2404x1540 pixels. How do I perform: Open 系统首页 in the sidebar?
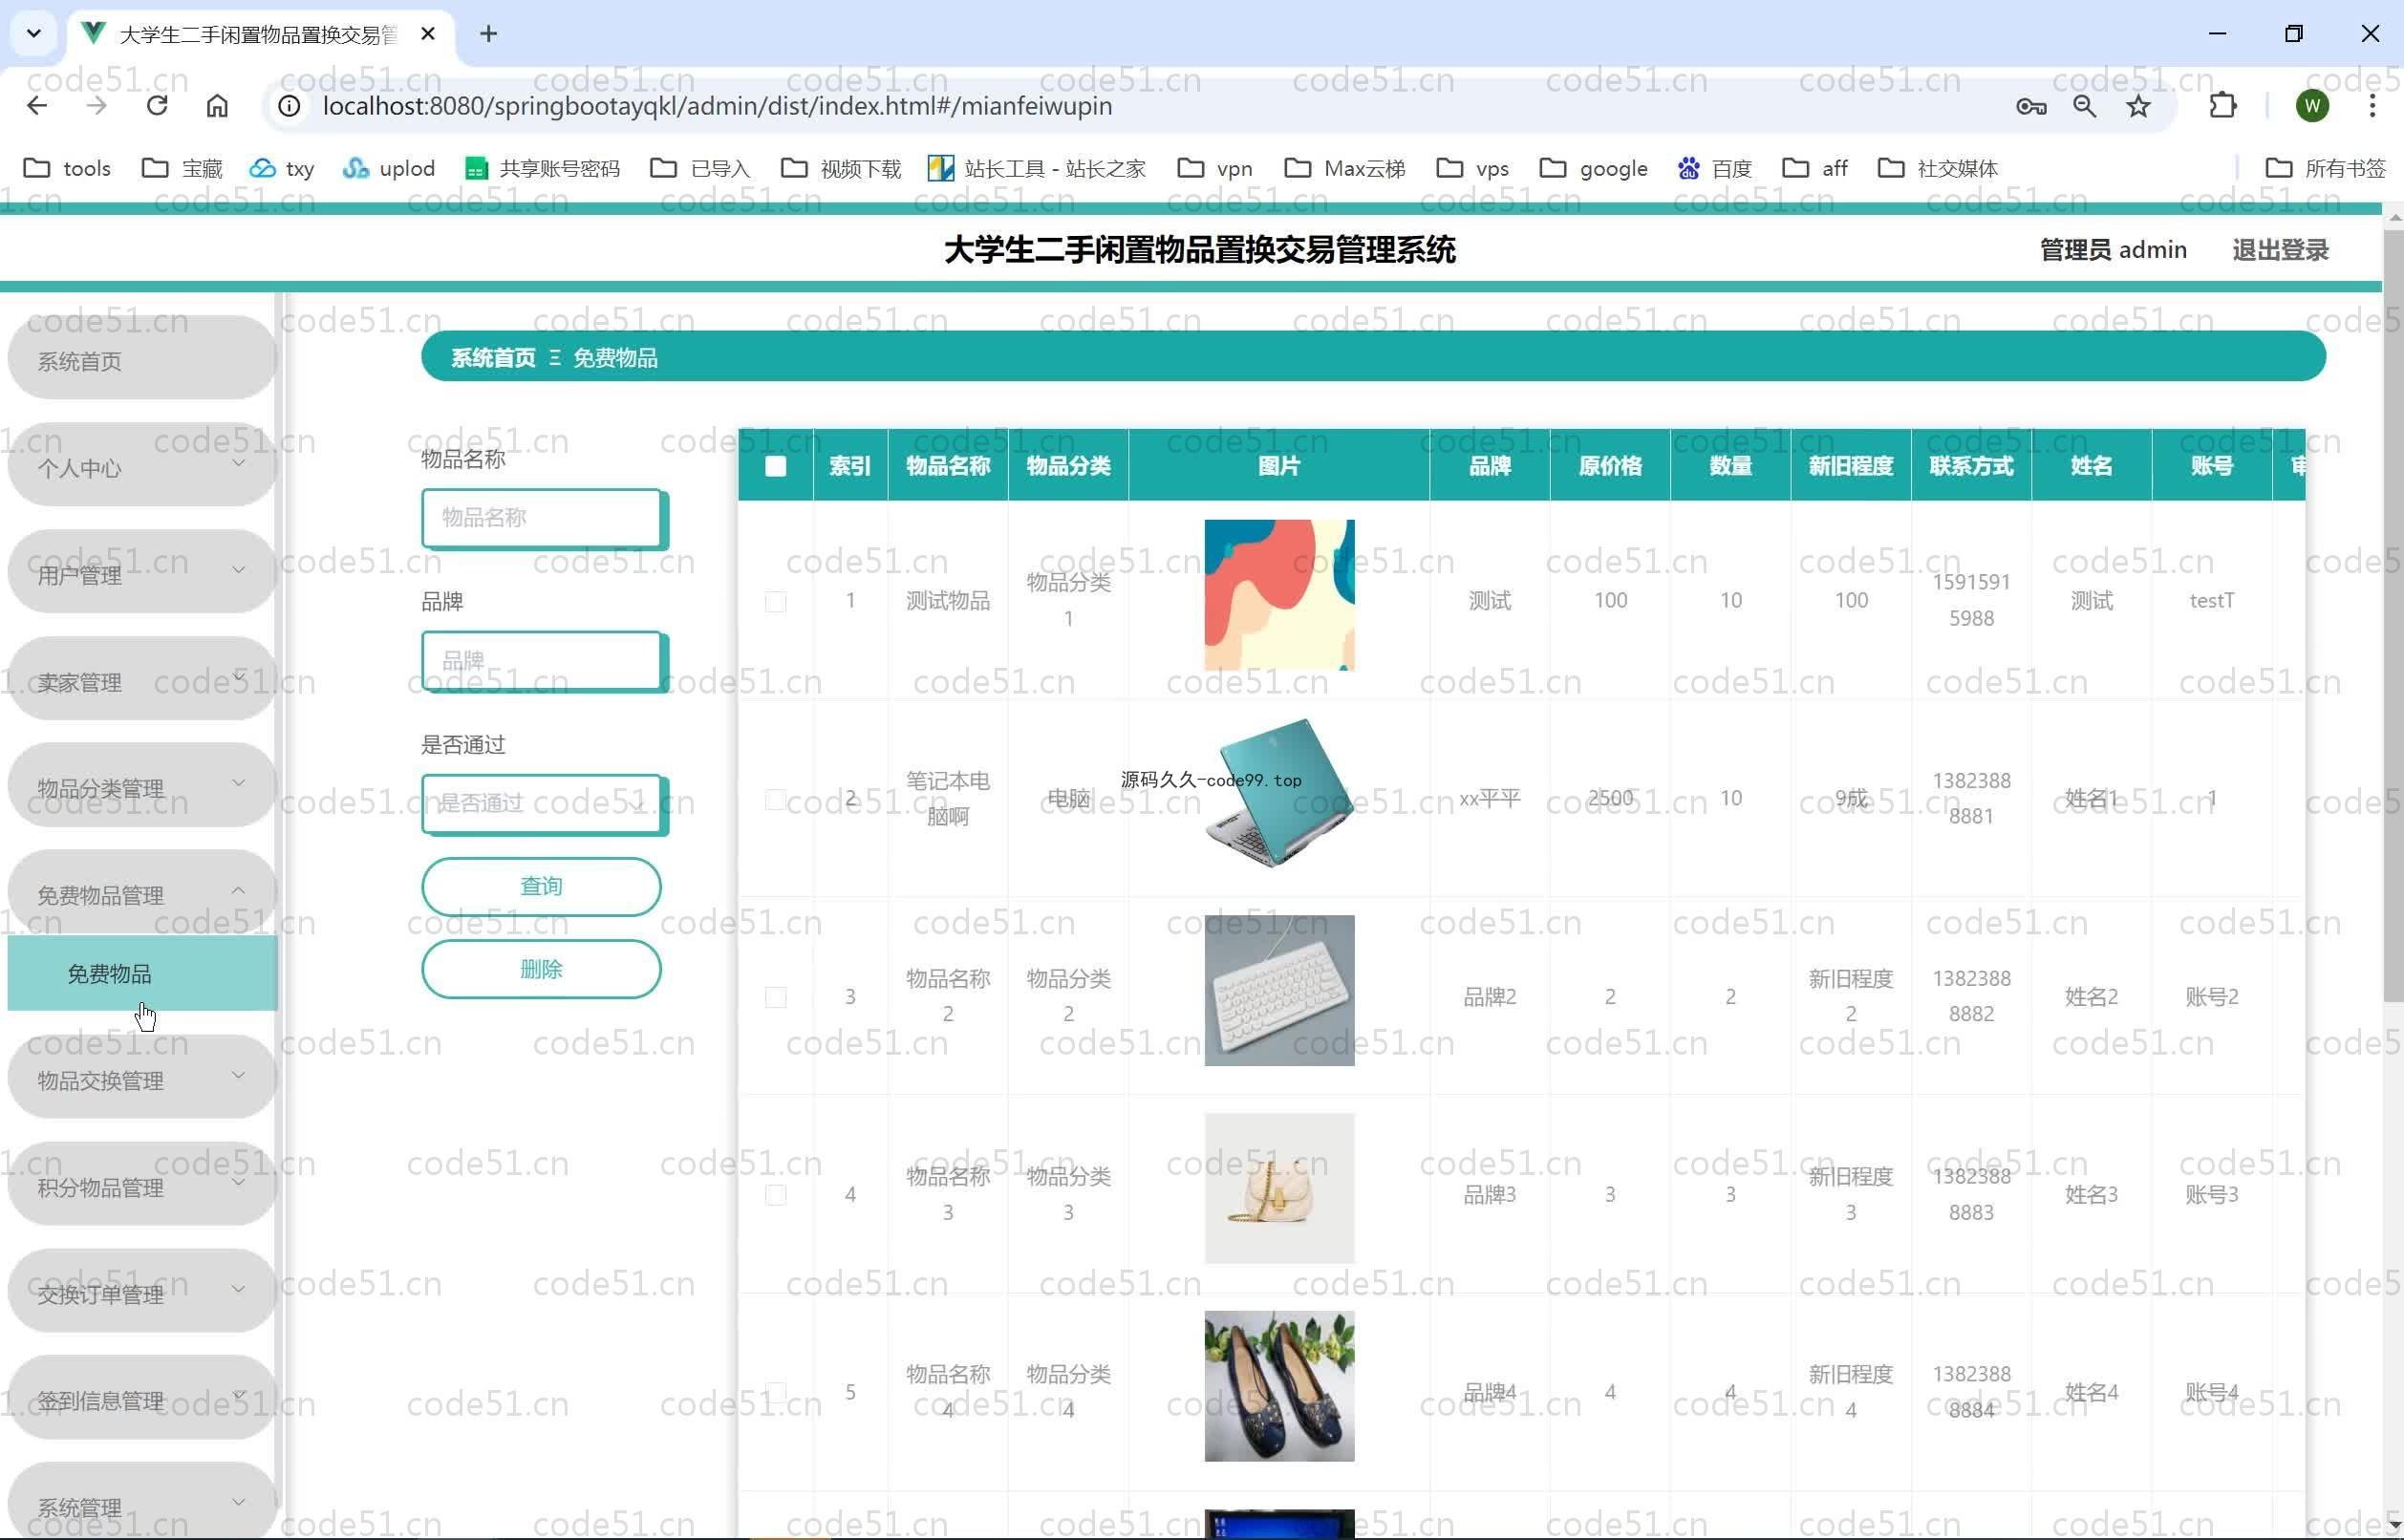tap(141, 360)
